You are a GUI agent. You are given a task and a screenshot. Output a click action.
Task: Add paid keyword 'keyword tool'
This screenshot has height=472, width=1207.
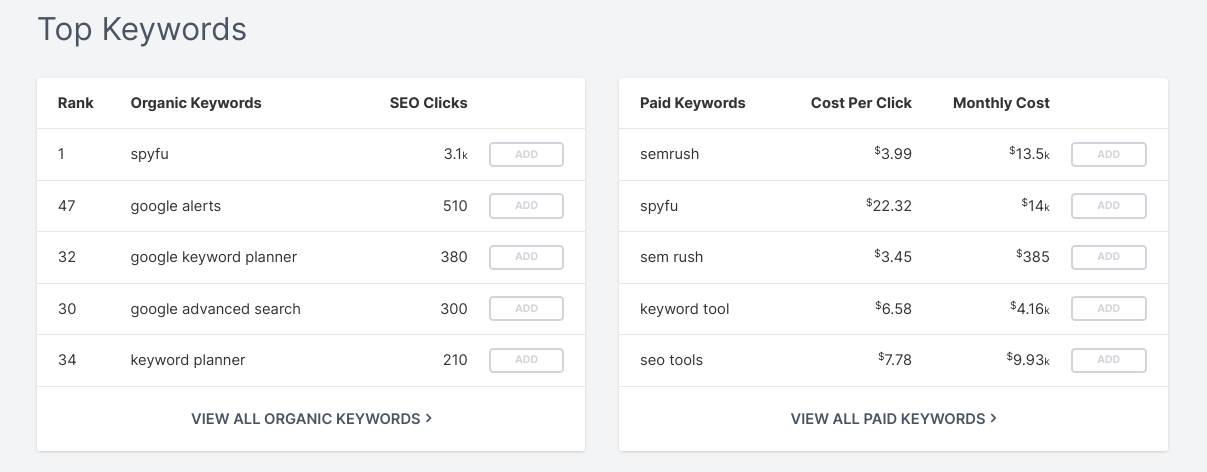pos(1109,309)
